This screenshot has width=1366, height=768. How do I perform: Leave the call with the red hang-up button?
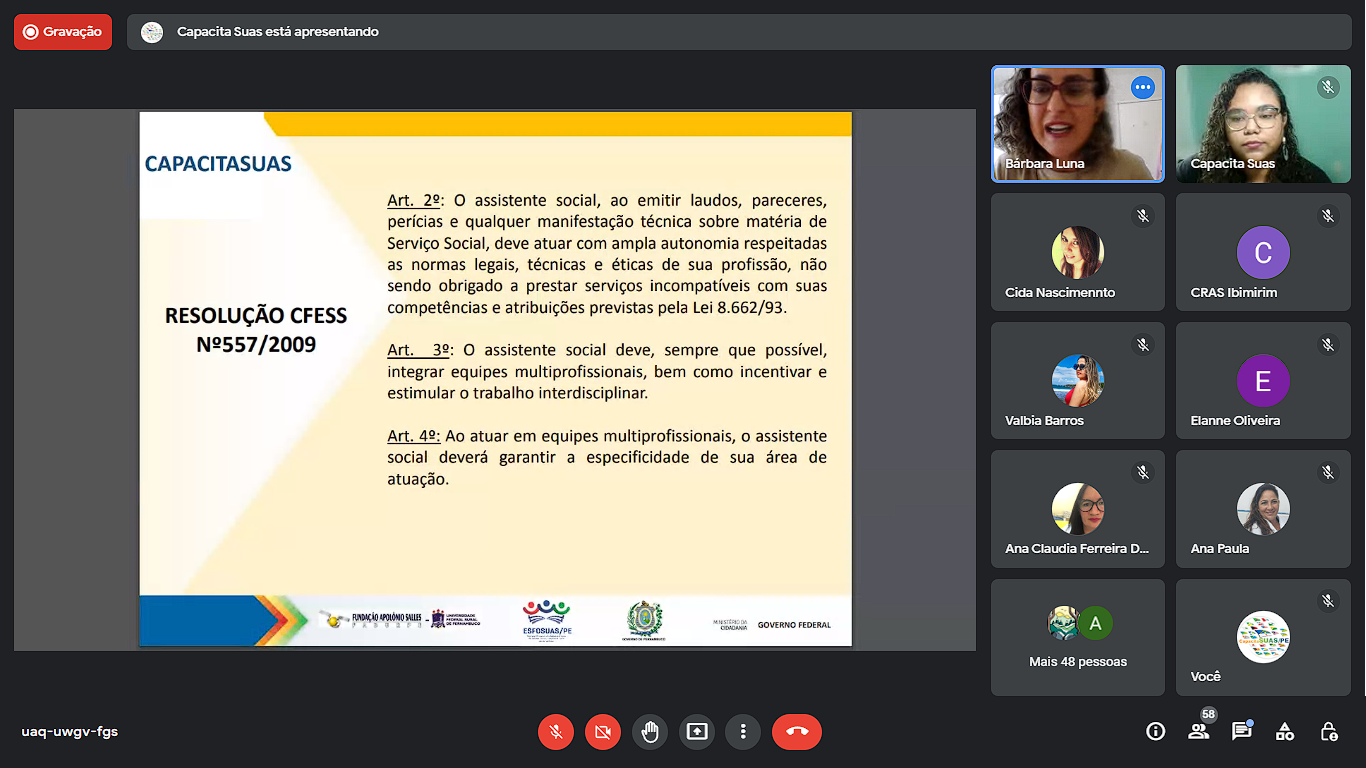coord(797,732)
